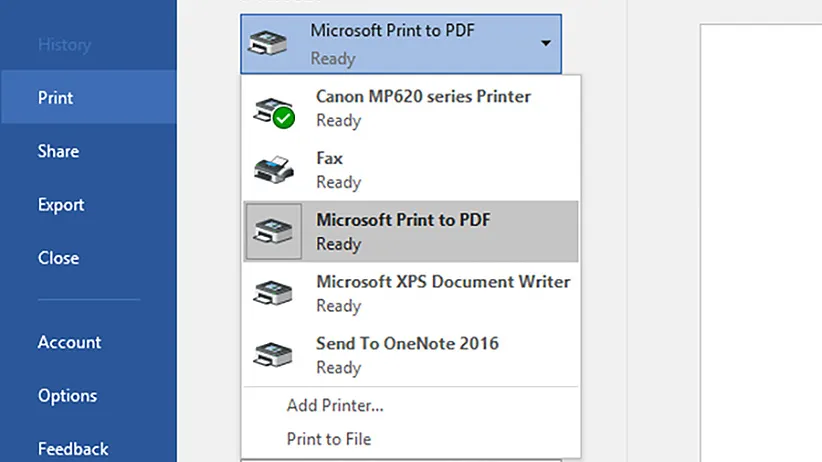The height and width of the screenshot is (462, 822).
Task: Click Add Printer... link
Action: [335, 405]
